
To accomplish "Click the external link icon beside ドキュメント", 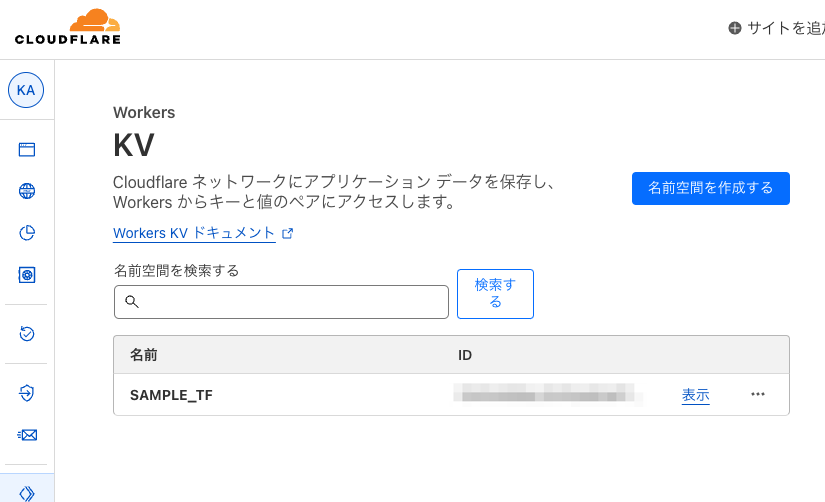I will [x=287, y=233].
